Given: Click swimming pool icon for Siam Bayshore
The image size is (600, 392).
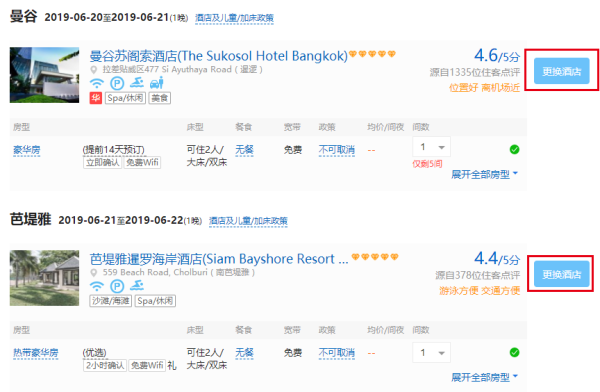Looking at the screenshot, I should (137, 285).
